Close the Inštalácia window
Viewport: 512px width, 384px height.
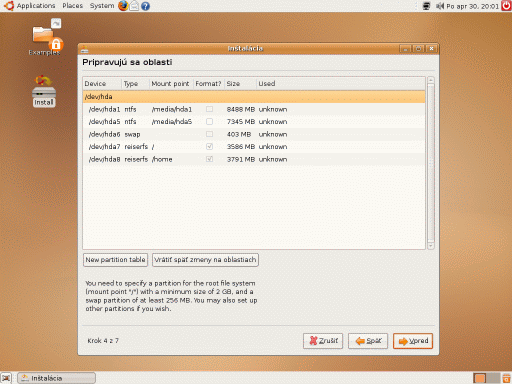pyautogui.click(x=431, y=49)
